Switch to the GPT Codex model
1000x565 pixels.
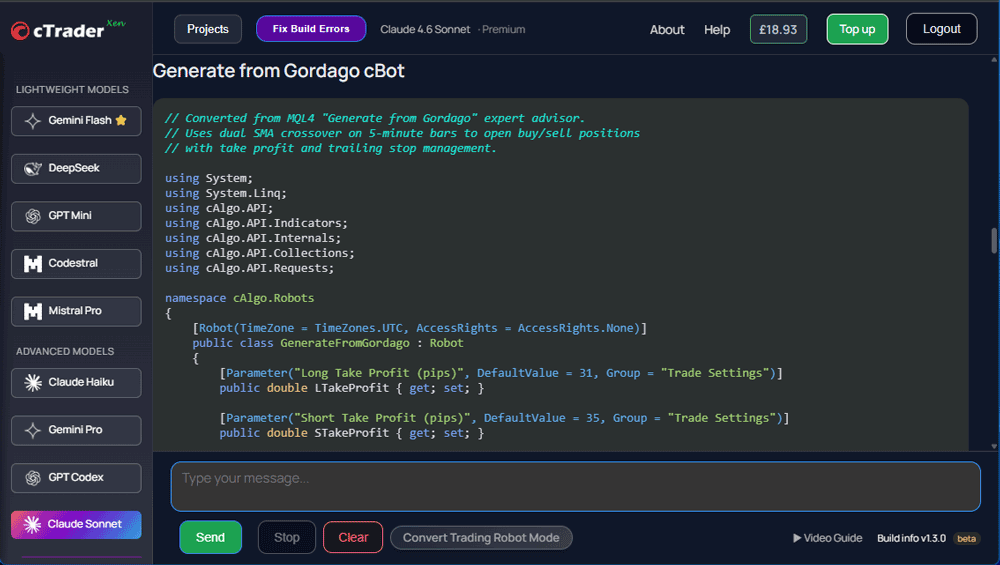pos(76,478)
